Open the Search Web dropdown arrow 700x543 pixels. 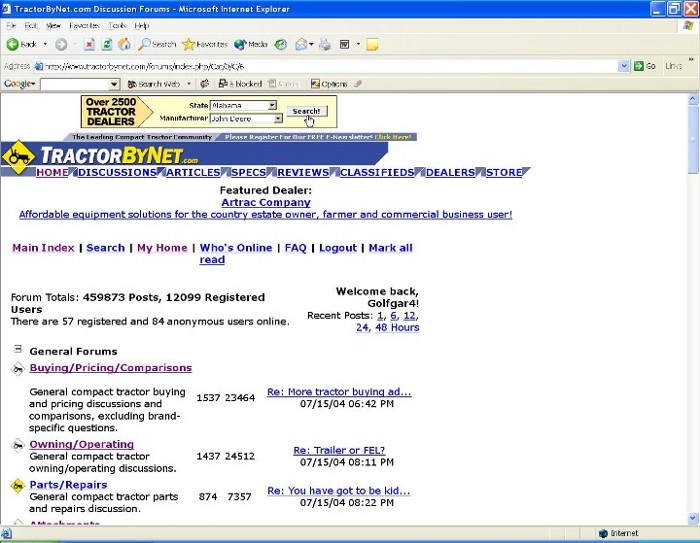pyautogui.click(x=189, y=84)
